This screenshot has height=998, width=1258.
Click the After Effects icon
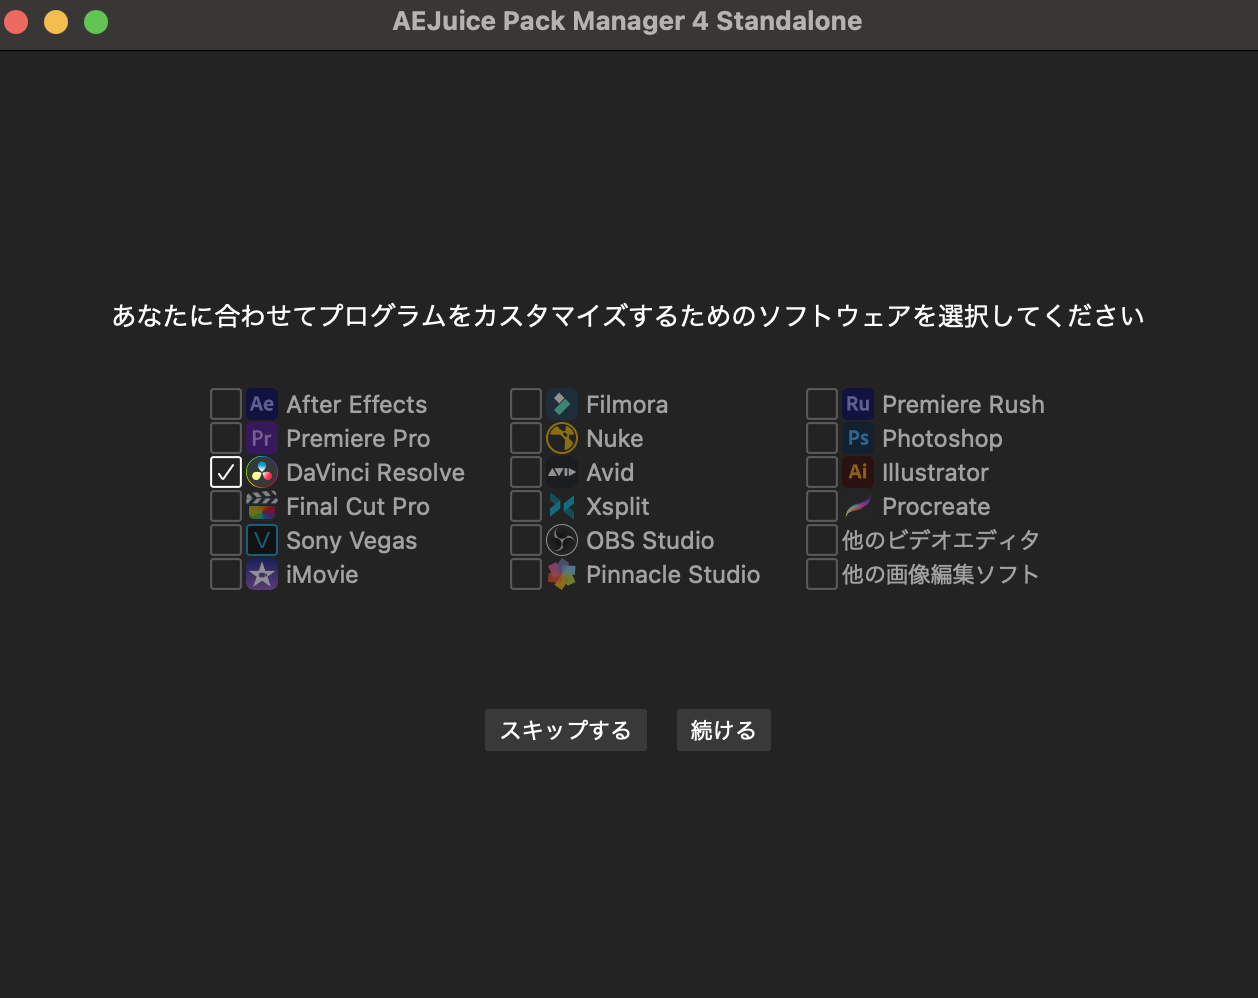point(261,404)
